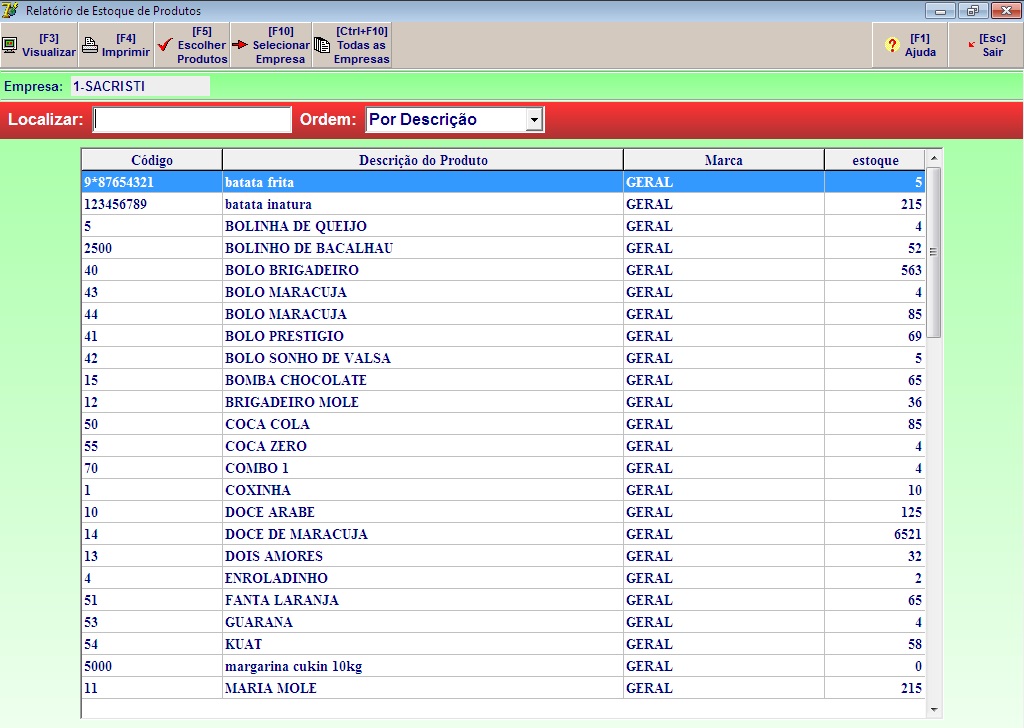The height and width of the screenshot is (728, 1024).
Task: Click the Sair red arrow icon
Action: [969, 45]
